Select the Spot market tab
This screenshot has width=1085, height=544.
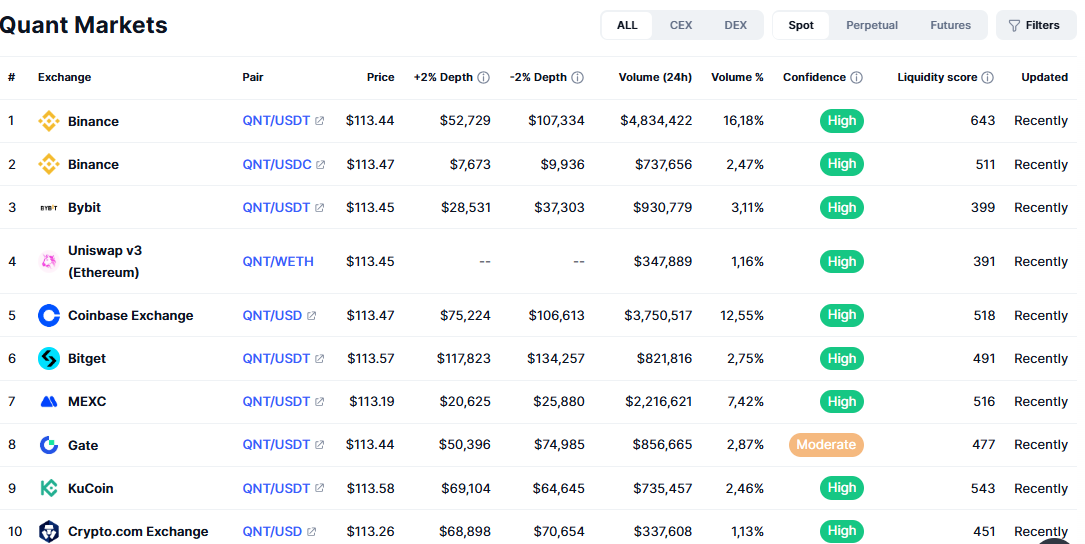pyautogui.click(x=801, y=26)
